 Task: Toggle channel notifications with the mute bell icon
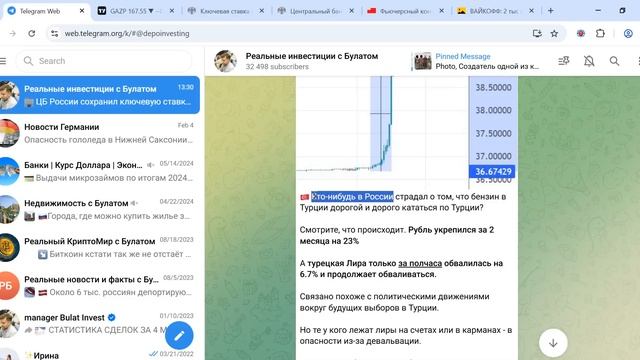(x=589, y=61)
